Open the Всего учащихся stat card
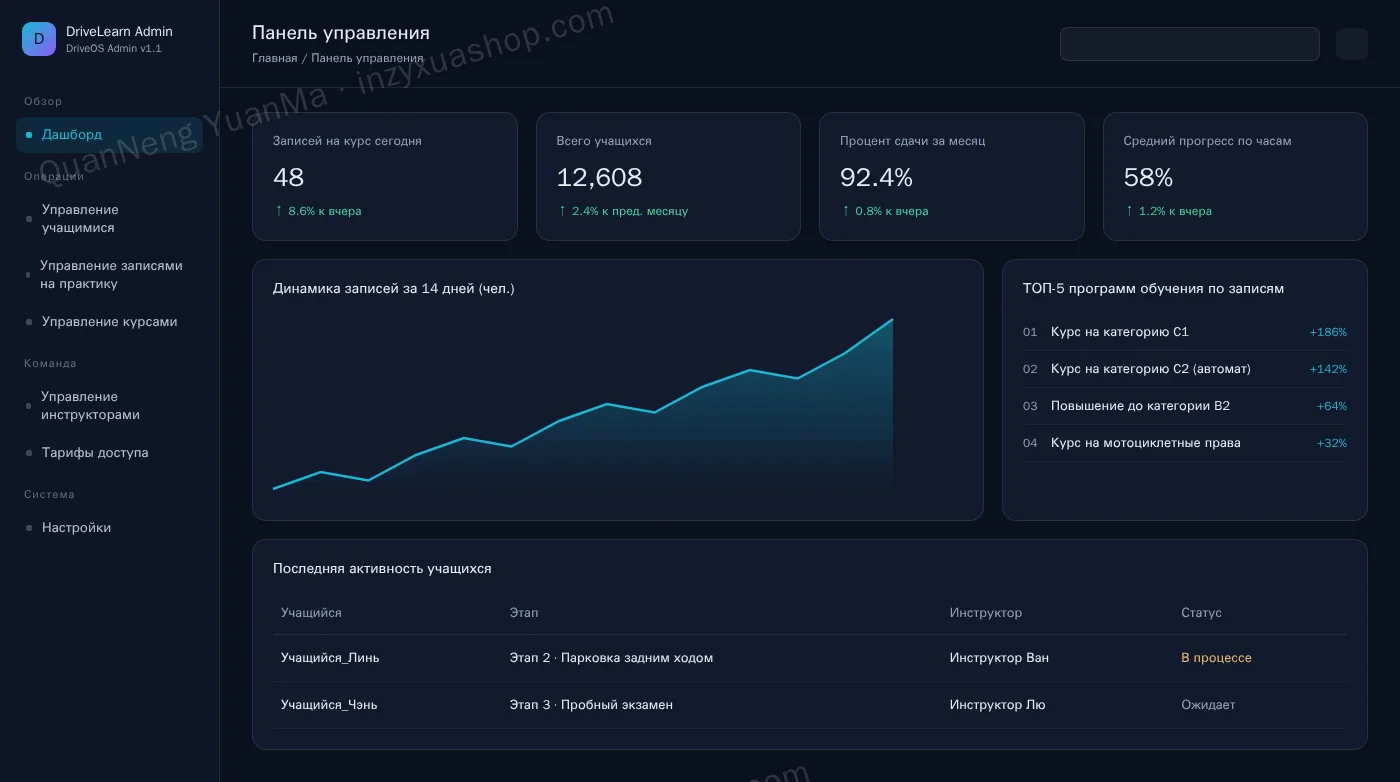 [x=668, y=176]
